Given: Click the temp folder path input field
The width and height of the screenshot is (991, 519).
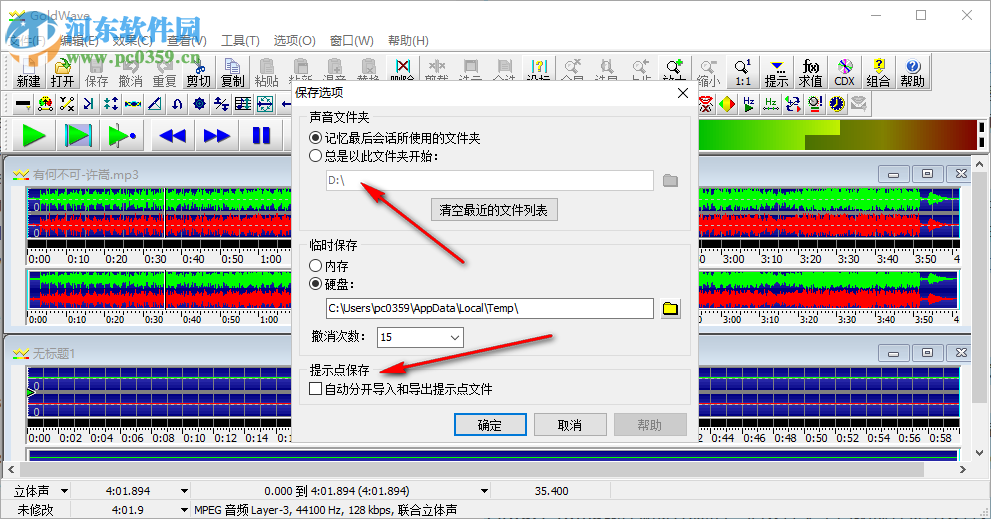Looking at the screenshot, I should pyautogui.click(x=490, y=308).
